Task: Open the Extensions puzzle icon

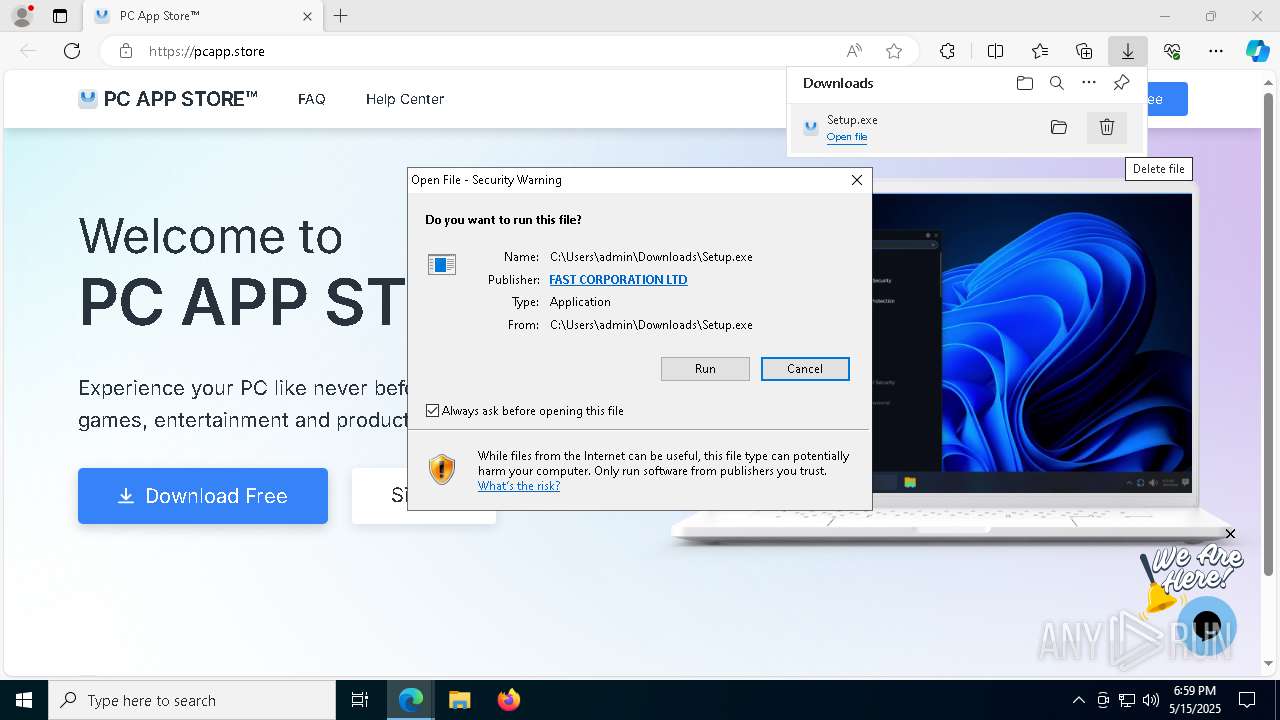Action: coord(947,51)
